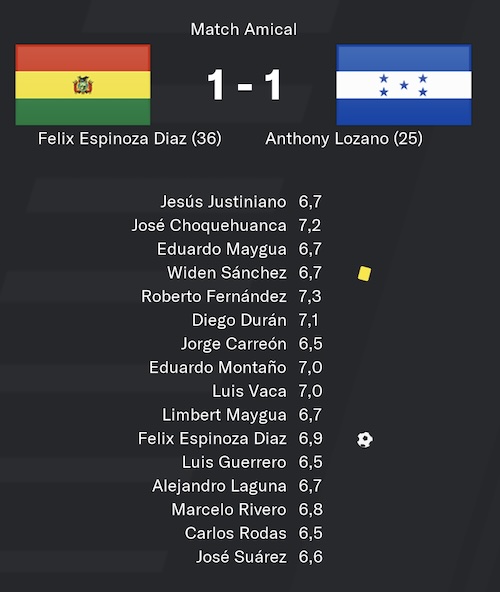Click Widen Sánchez's yellow card icon
The width and height of the screenshot is (500, 592).
(364, 273)
